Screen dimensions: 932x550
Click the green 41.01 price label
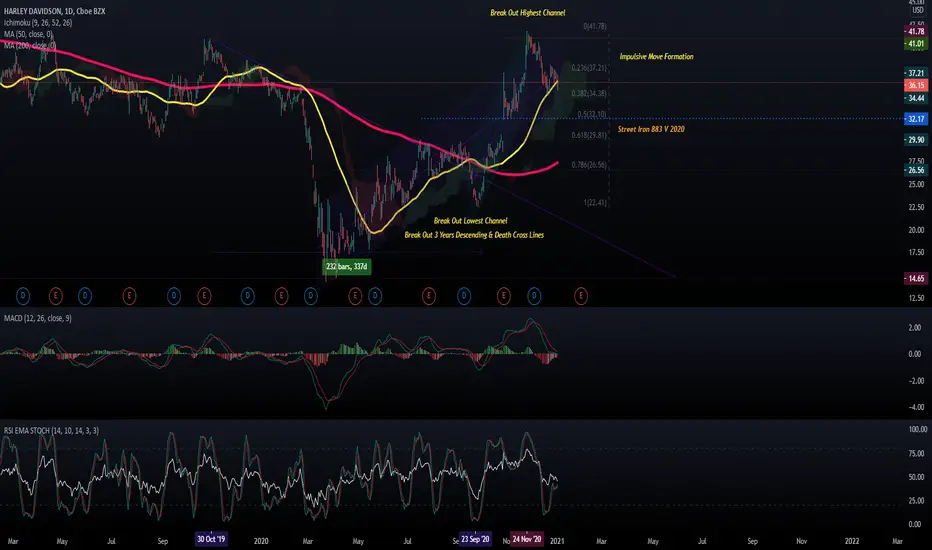tap(915, 43)
